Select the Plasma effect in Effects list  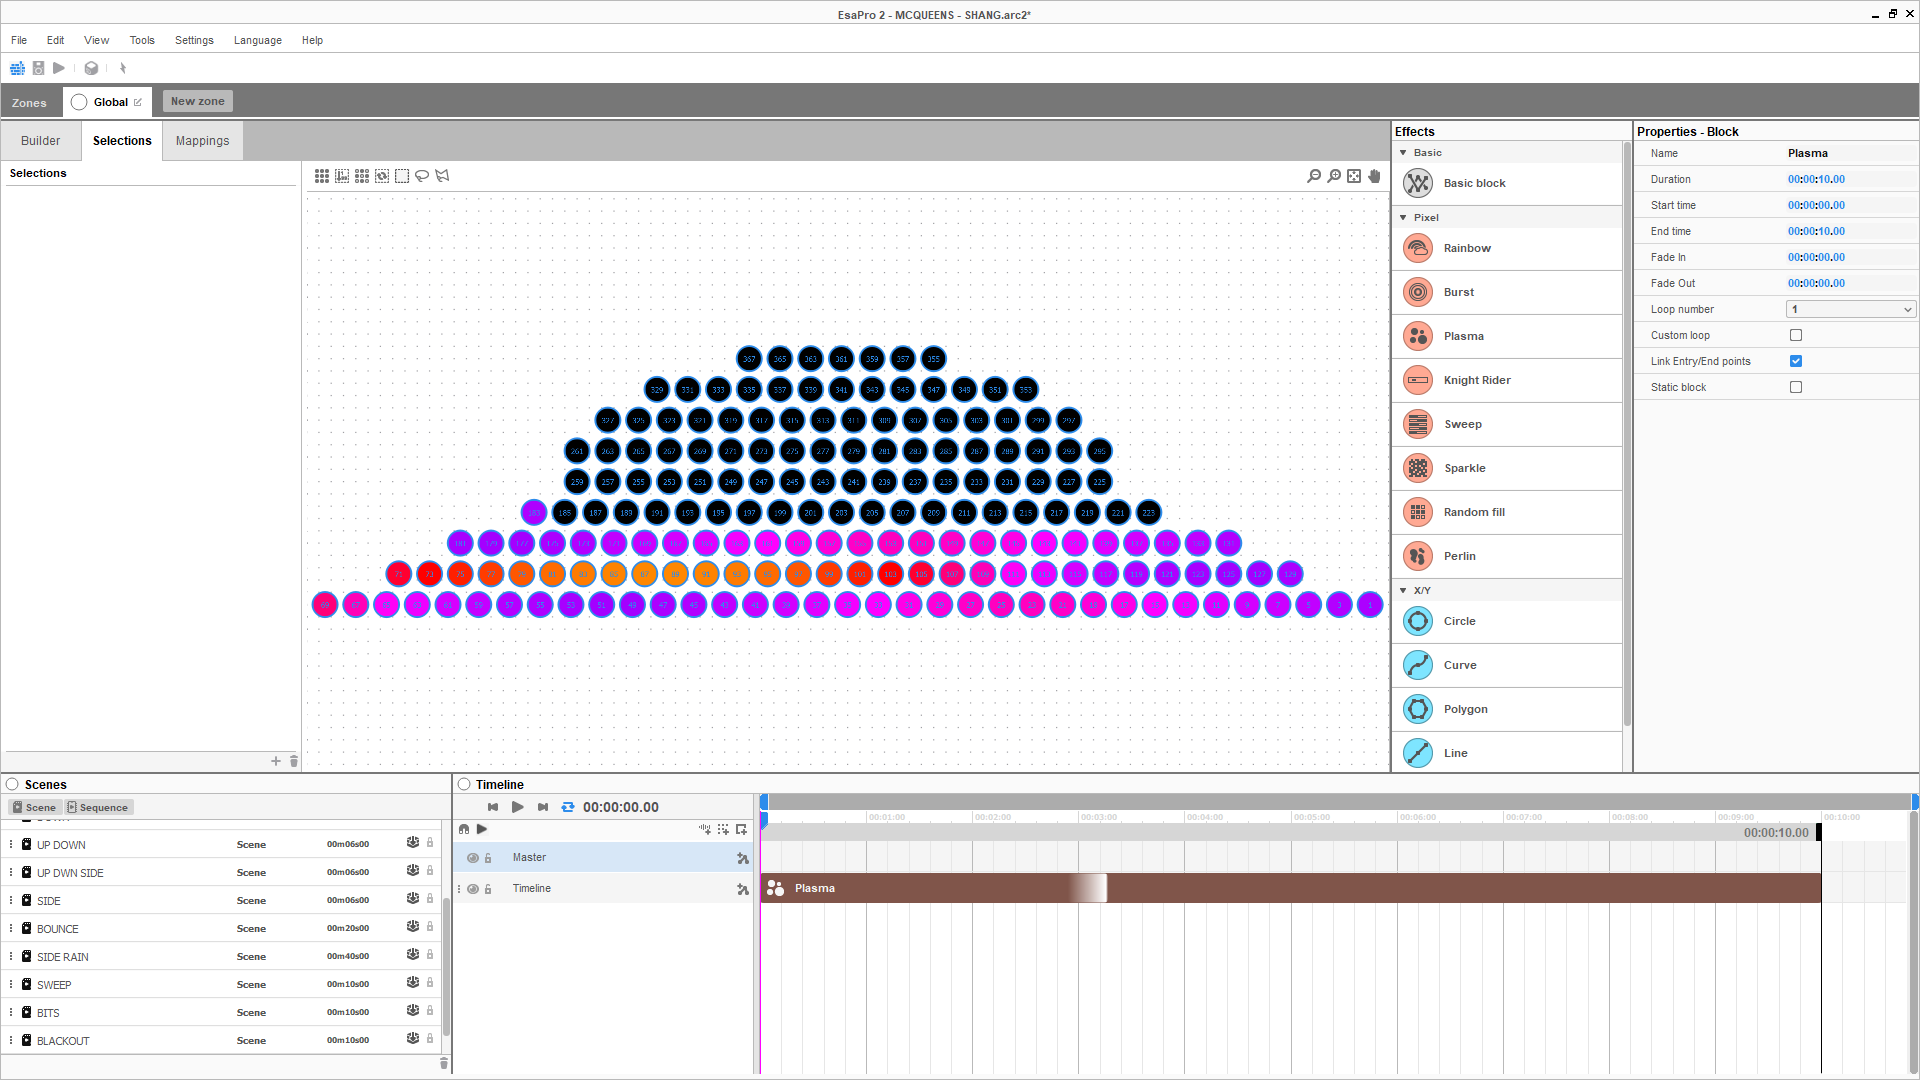point(1506,337)
